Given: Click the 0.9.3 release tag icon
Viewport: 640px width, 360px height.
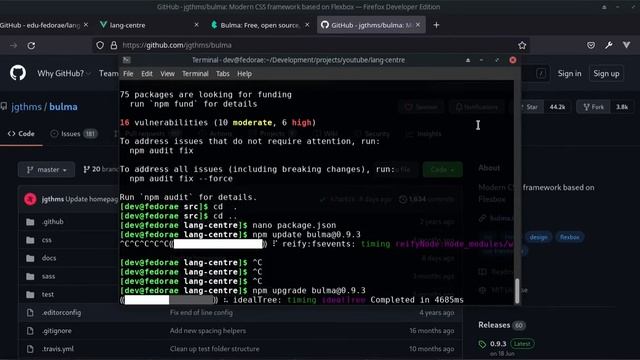Looking at the screenshot, I should 482,344.
